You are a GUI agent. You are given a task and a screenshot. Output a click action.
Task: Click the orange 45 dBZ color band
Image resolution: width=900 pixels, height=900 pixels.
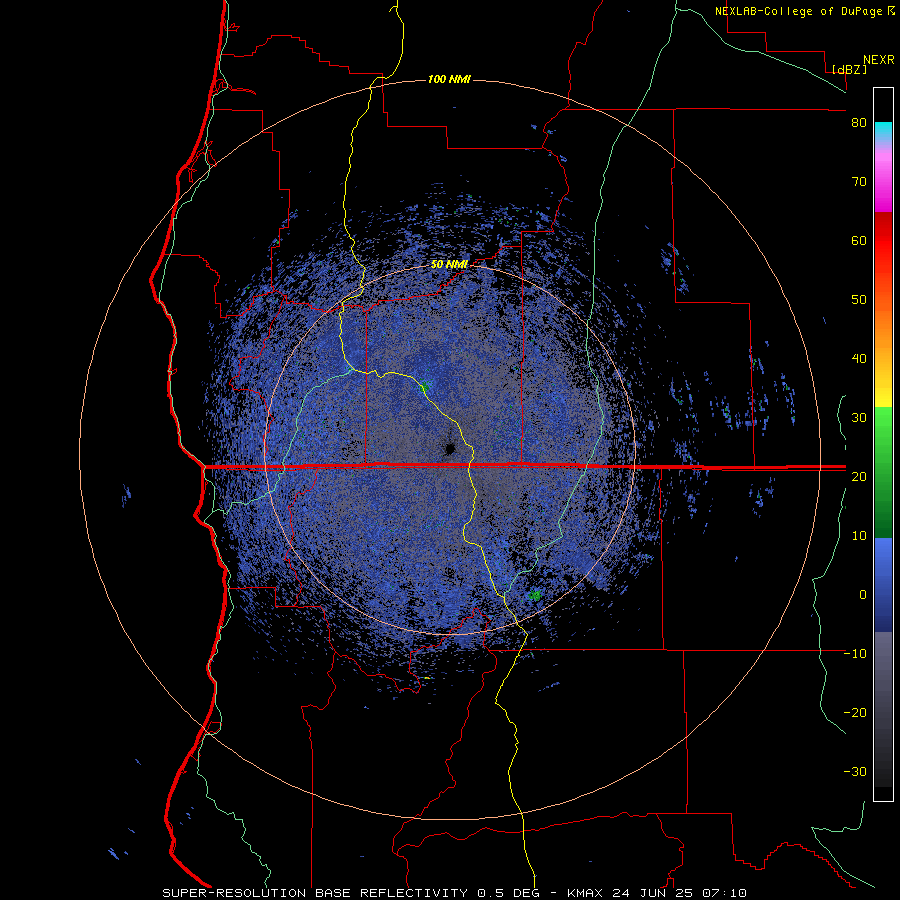tap(883, 330)
